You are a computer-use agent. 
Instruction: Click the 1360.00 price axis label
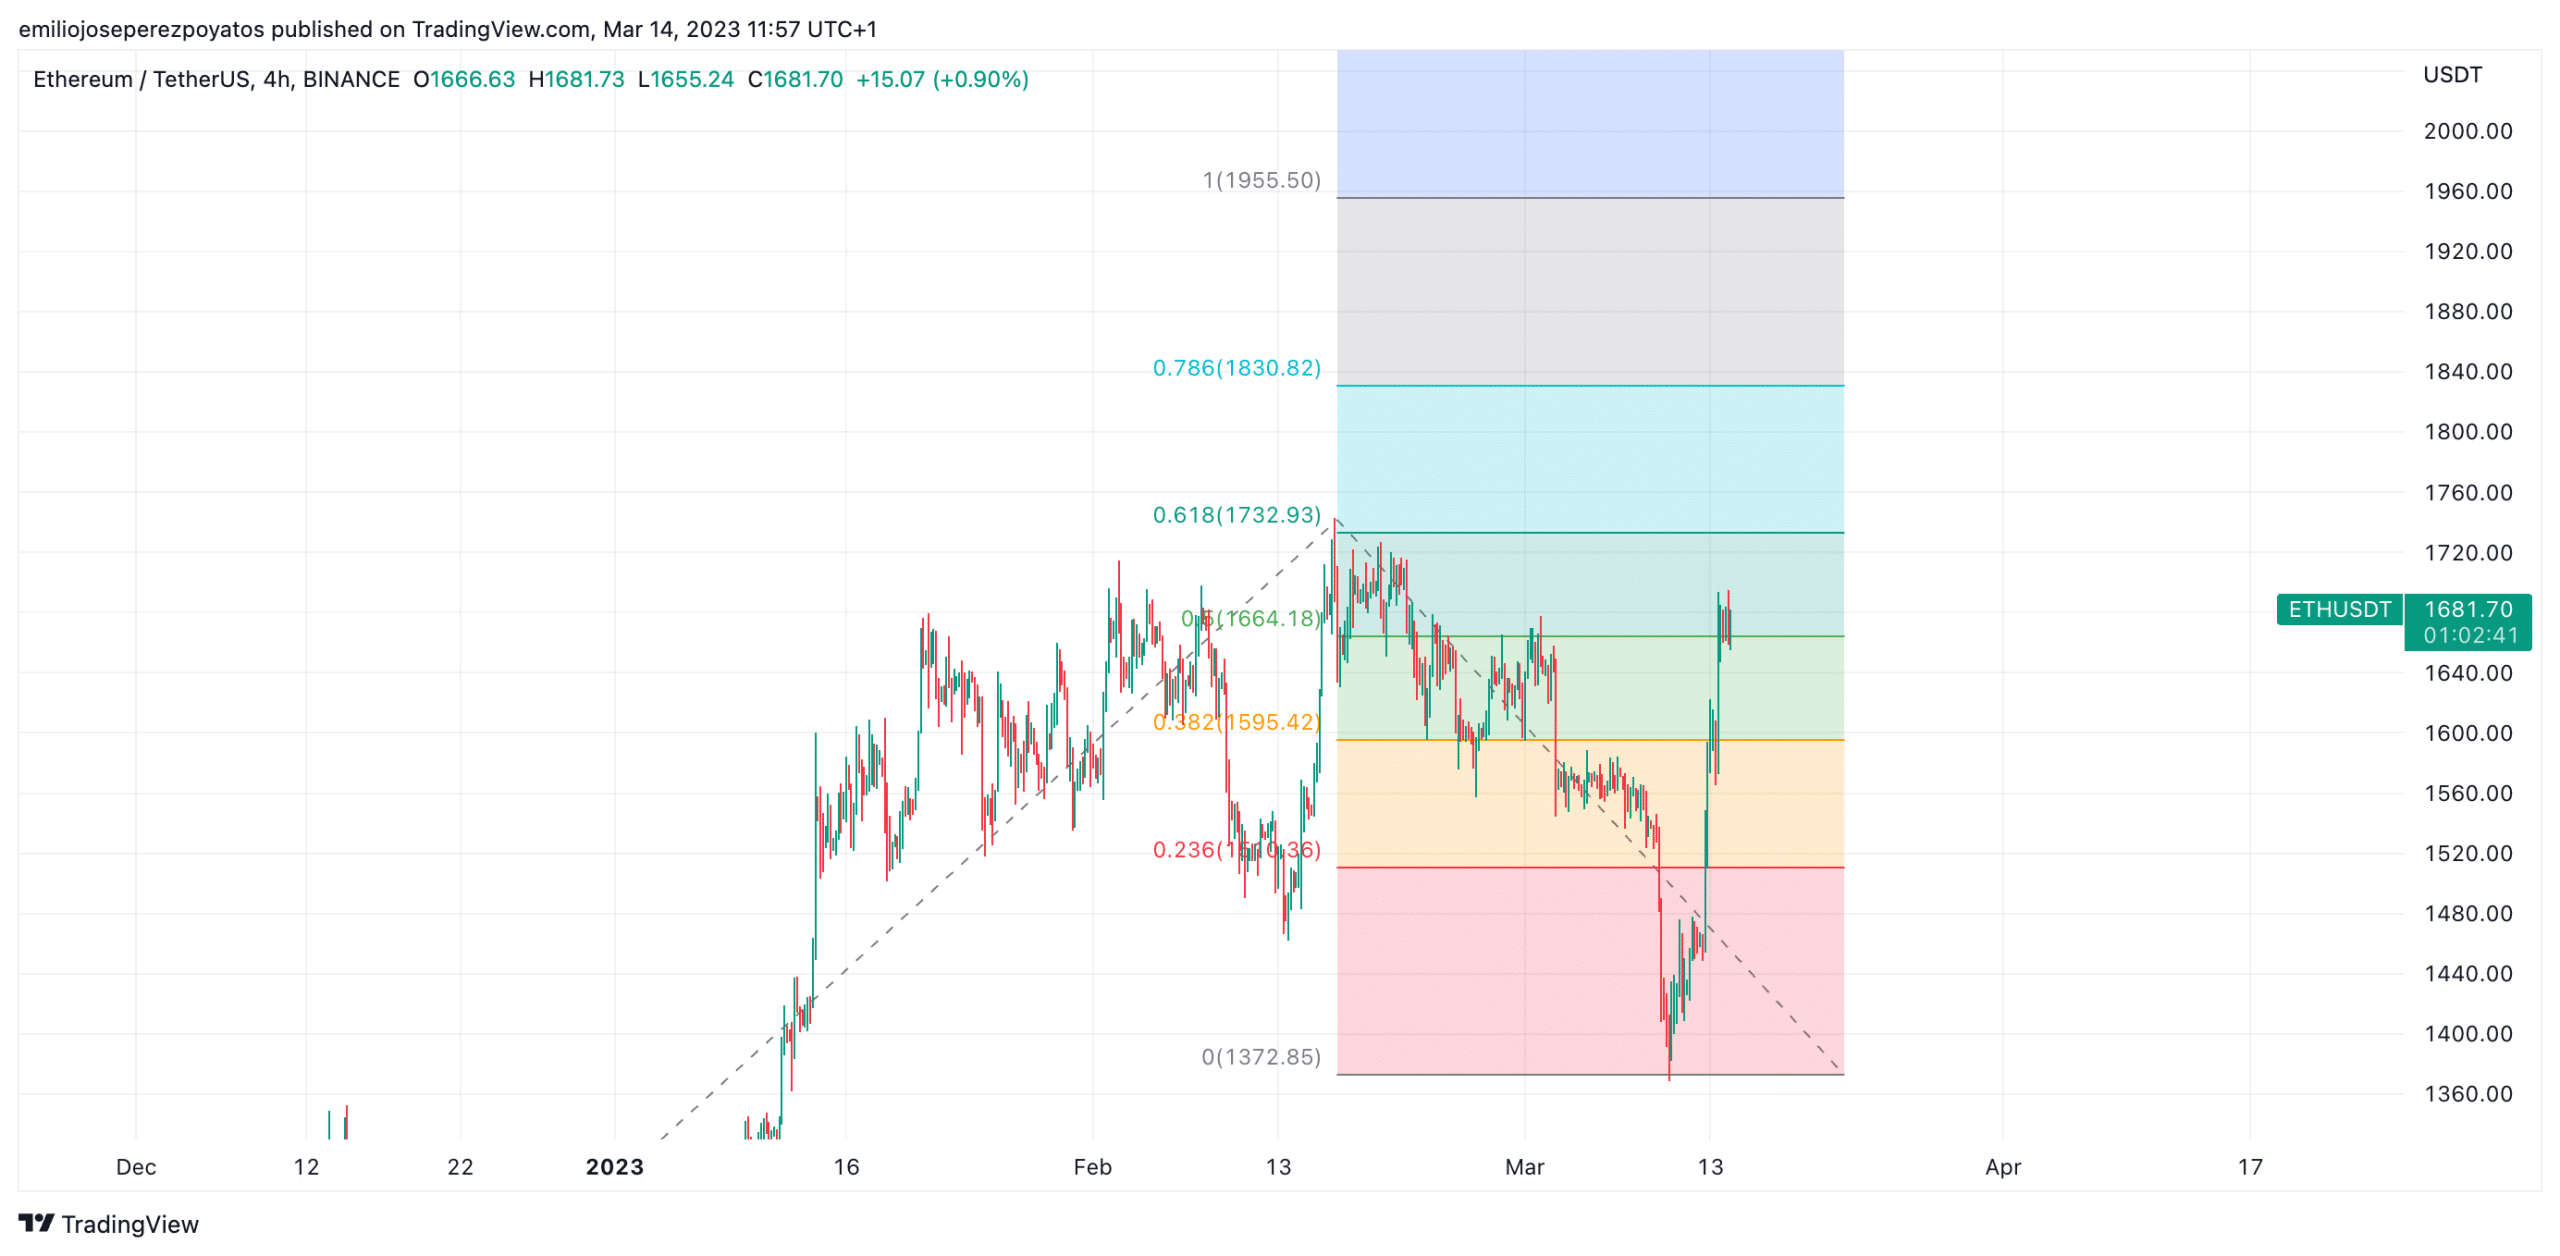(2467, 1094)
